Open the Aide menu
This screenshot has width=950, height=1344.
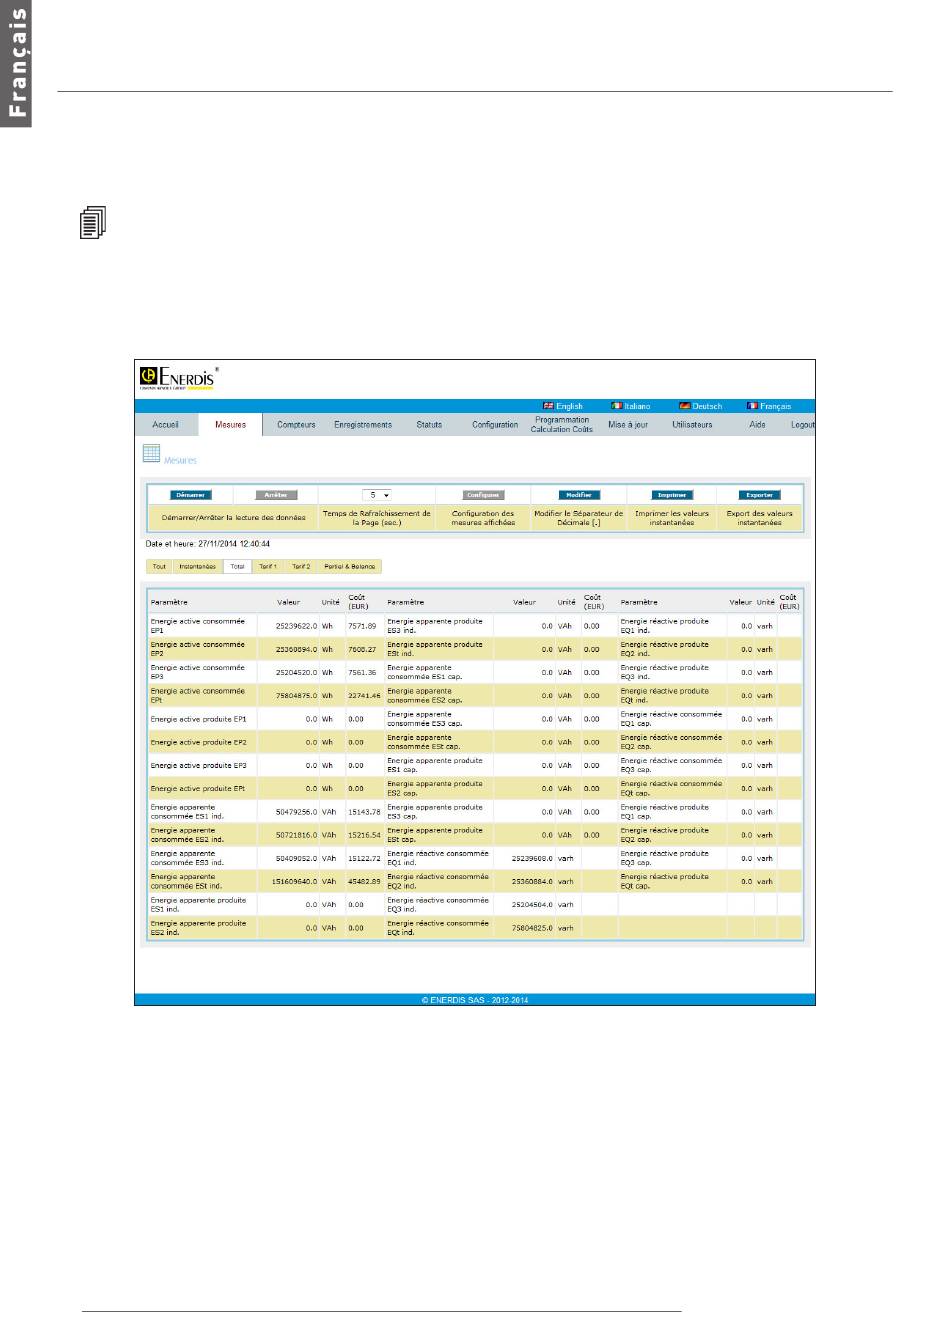pyautogui.click(x=757, y=425)
